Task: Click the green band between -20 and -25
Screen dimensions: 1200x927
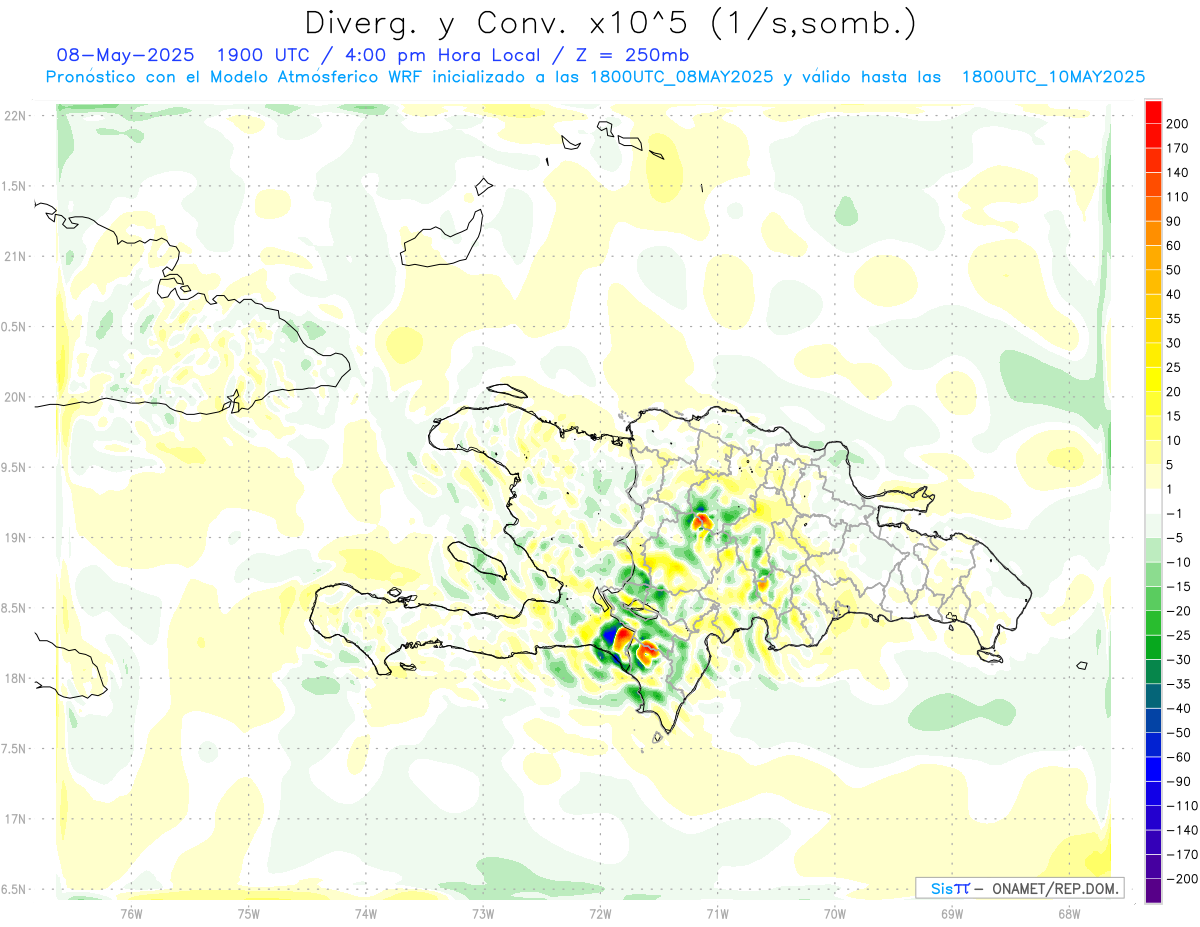Action: tap(1153, 622)
